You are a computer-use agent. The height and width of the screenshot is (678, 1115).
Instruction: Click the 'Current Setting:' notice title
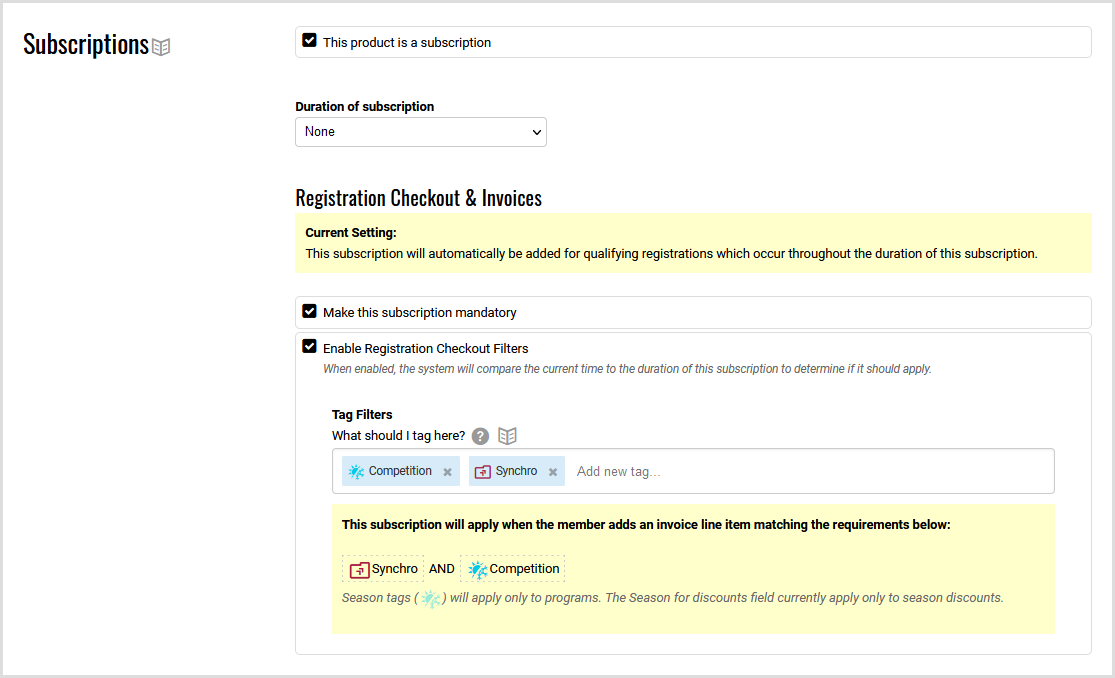pyautogui.click(x=350, y=233)
